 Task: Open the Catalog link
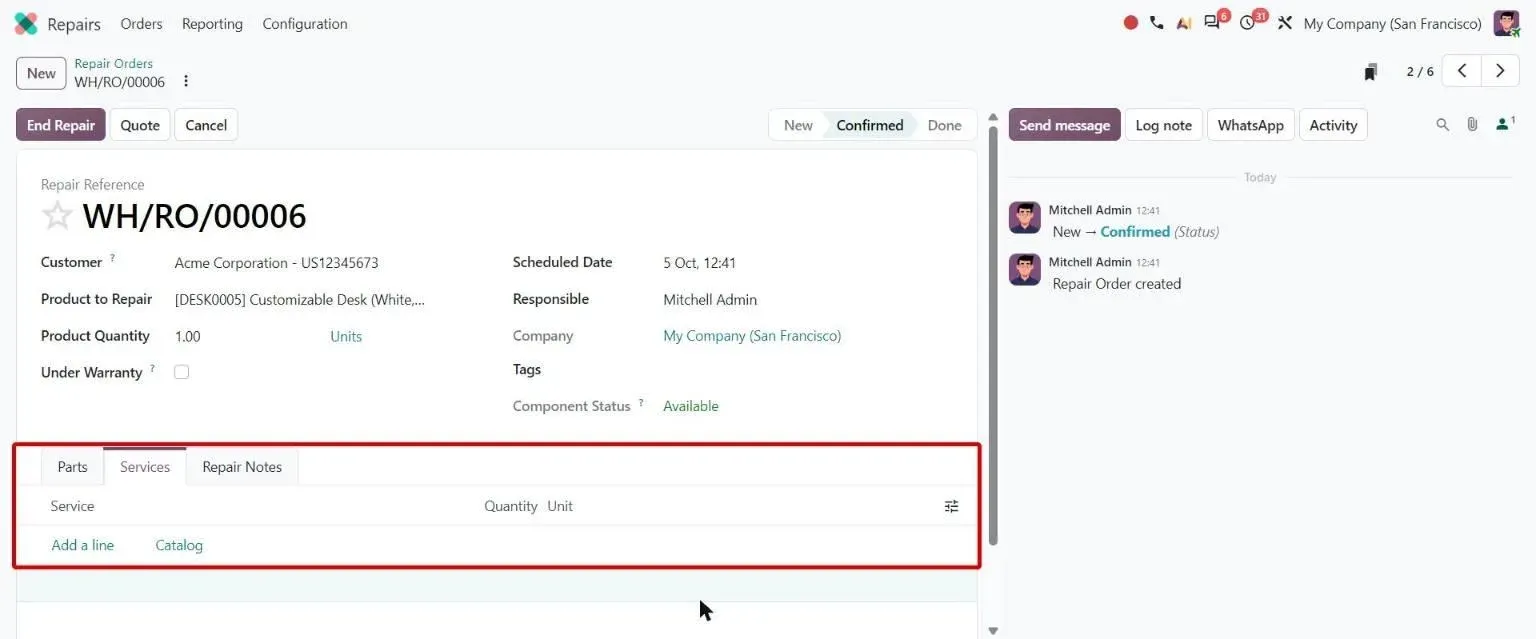point(179,545)
